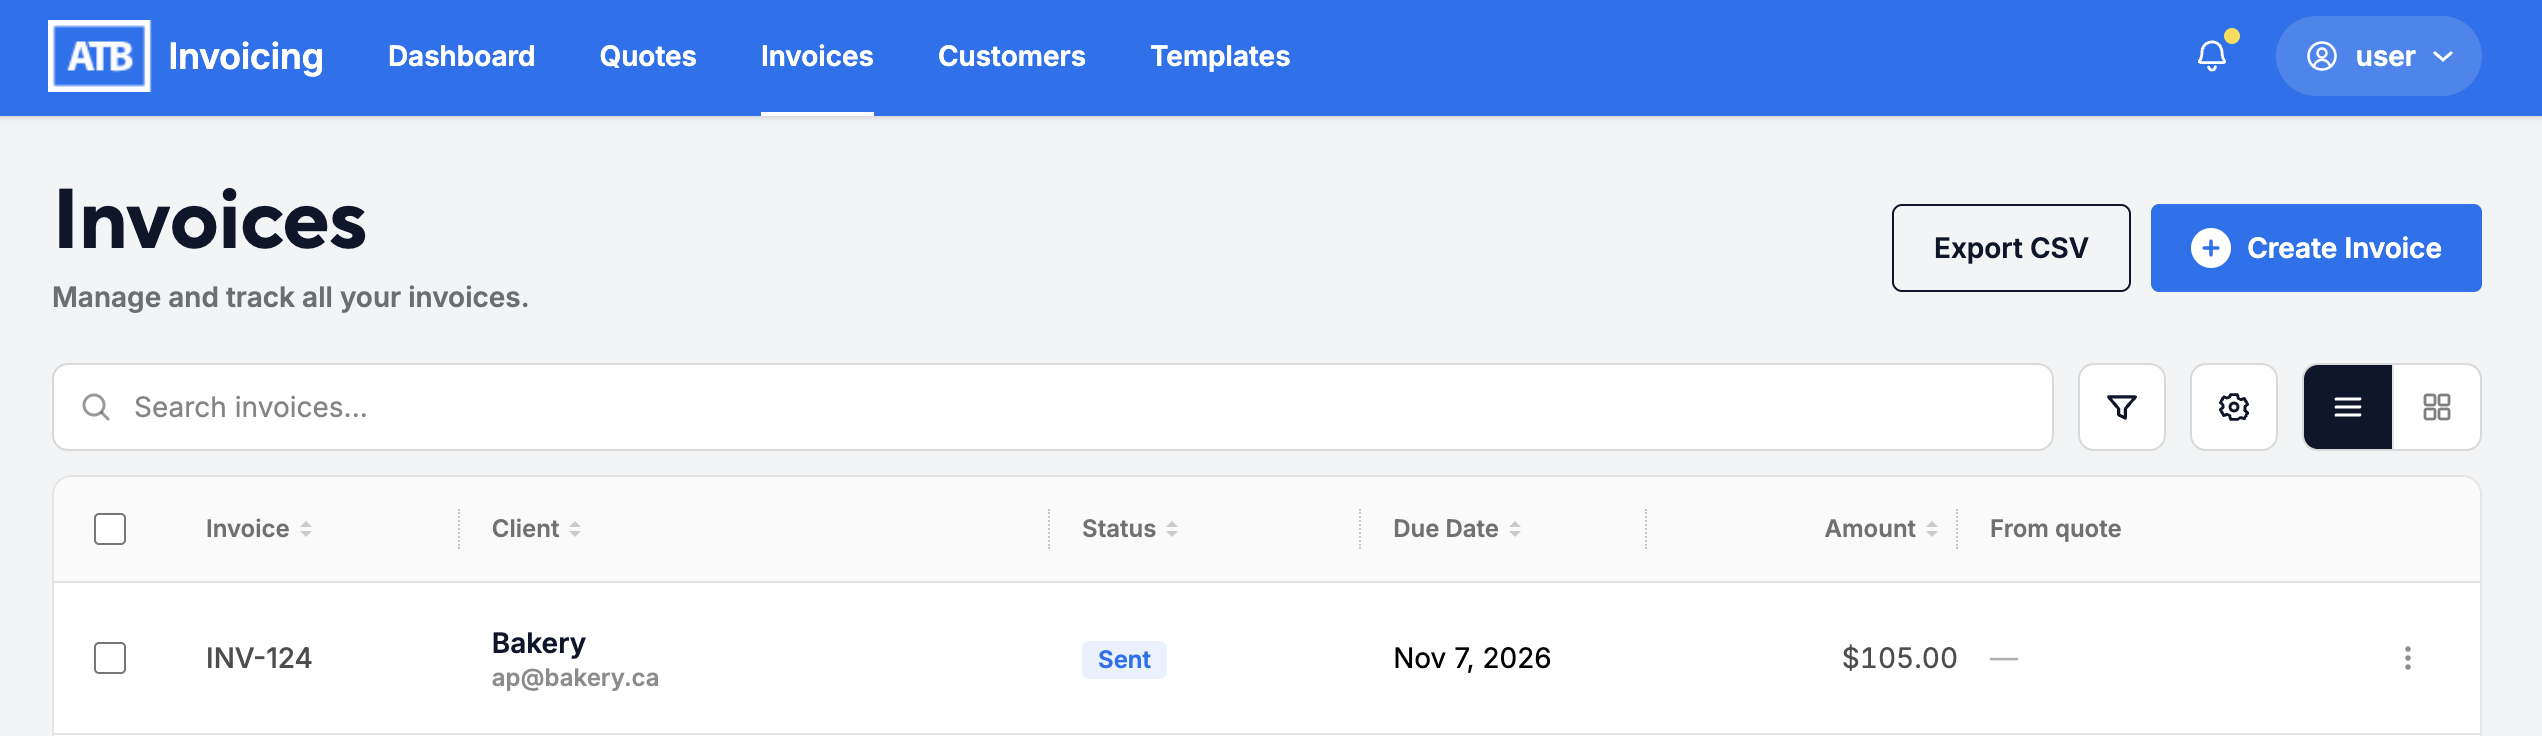Click the Create Invoice button
The height and width of the screenshot is (736, 2542).
(x=2316, y=248)
